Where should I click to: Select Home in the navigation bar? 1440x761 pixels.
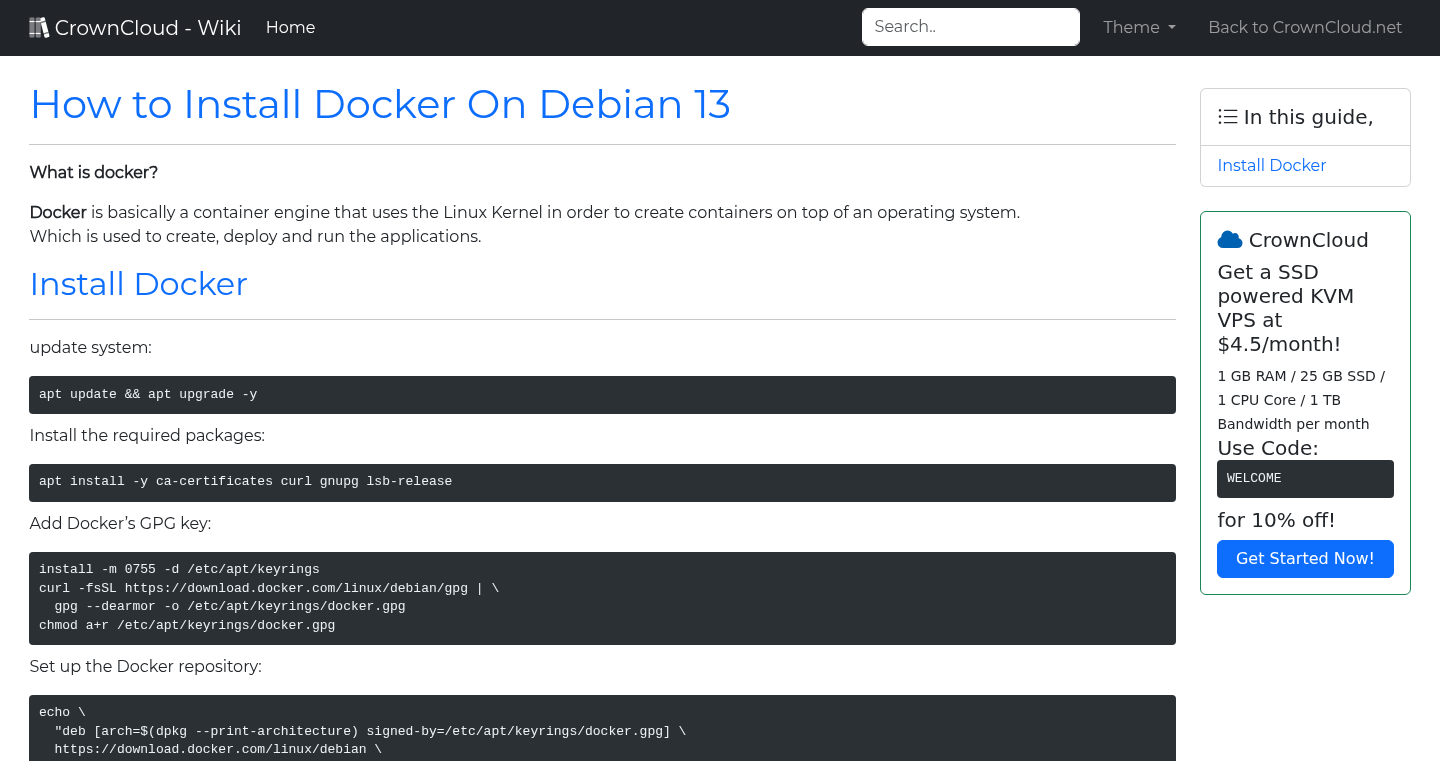click(290, 27)
